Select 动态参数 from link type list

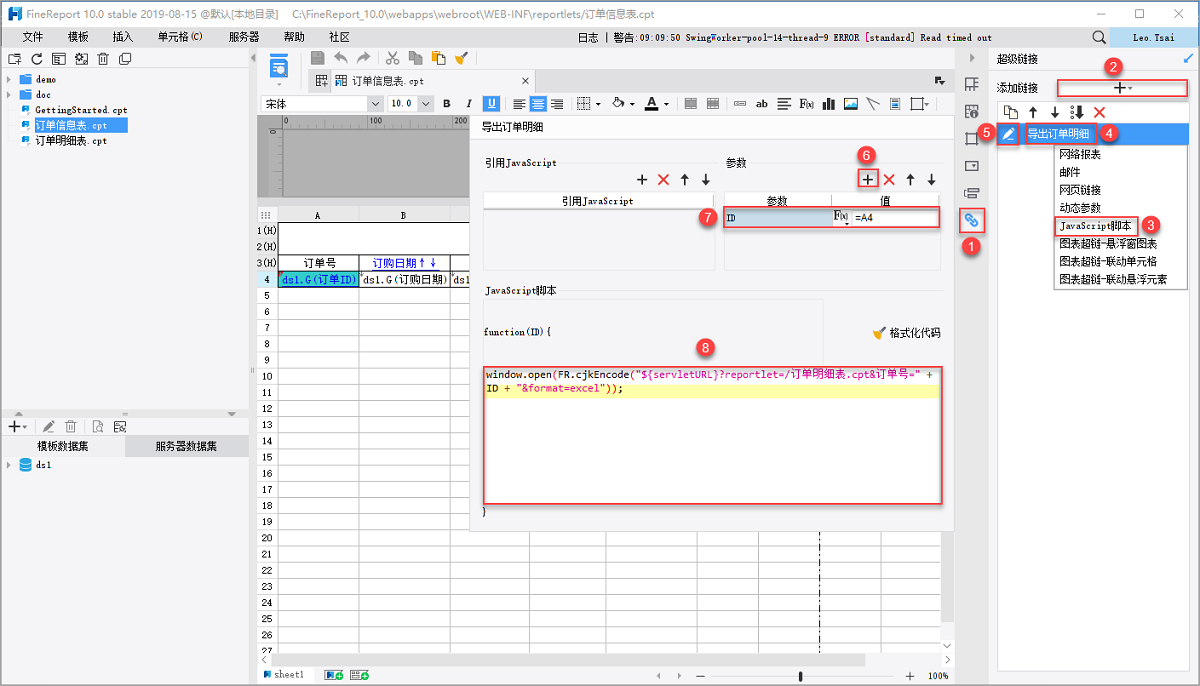(1080, 208)
